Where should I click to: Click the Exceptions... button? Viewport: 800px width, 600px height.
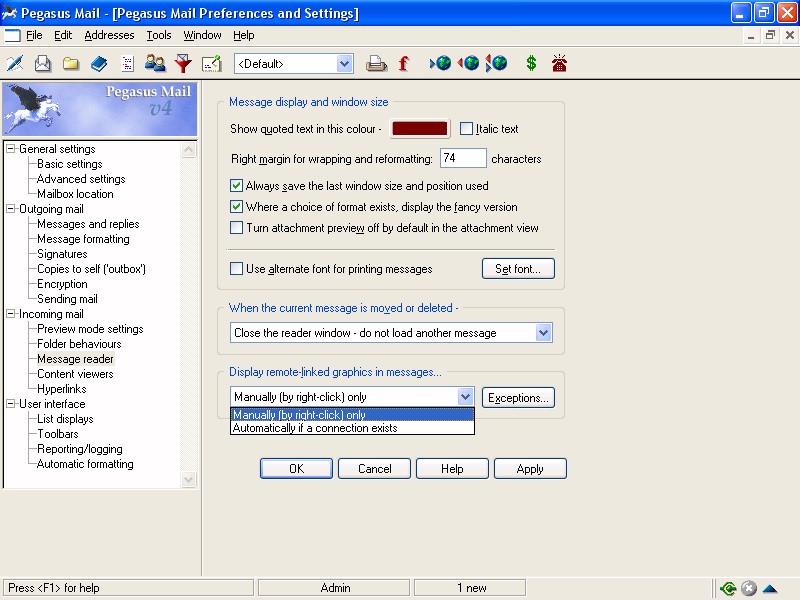[x=518, y=397]
